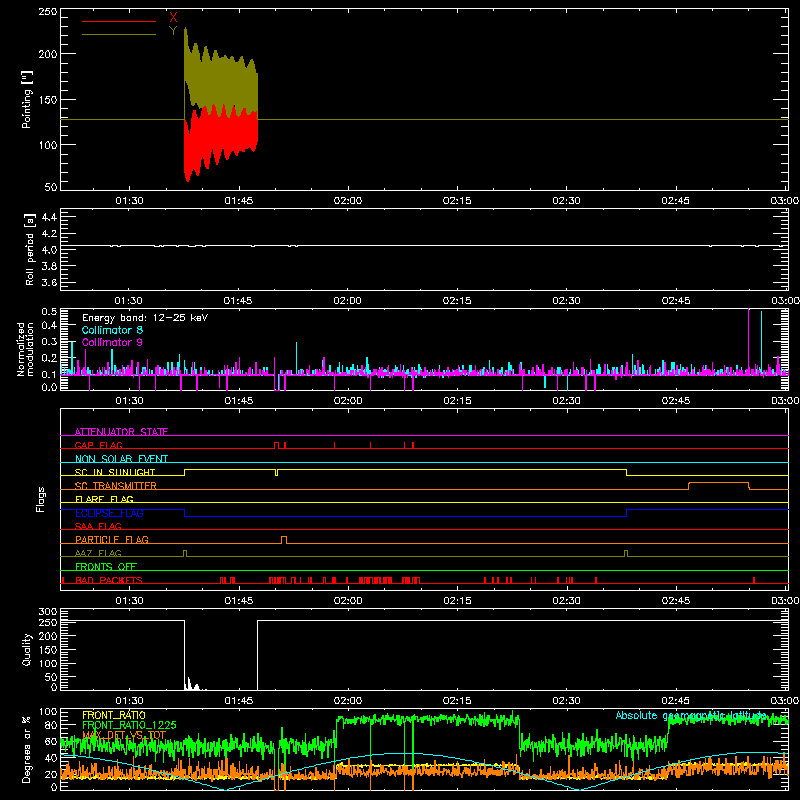Viewport: 800px width, 800px height.
Task: Click the 02:45 label under modulation plot
Action: (x=676, y=401)
